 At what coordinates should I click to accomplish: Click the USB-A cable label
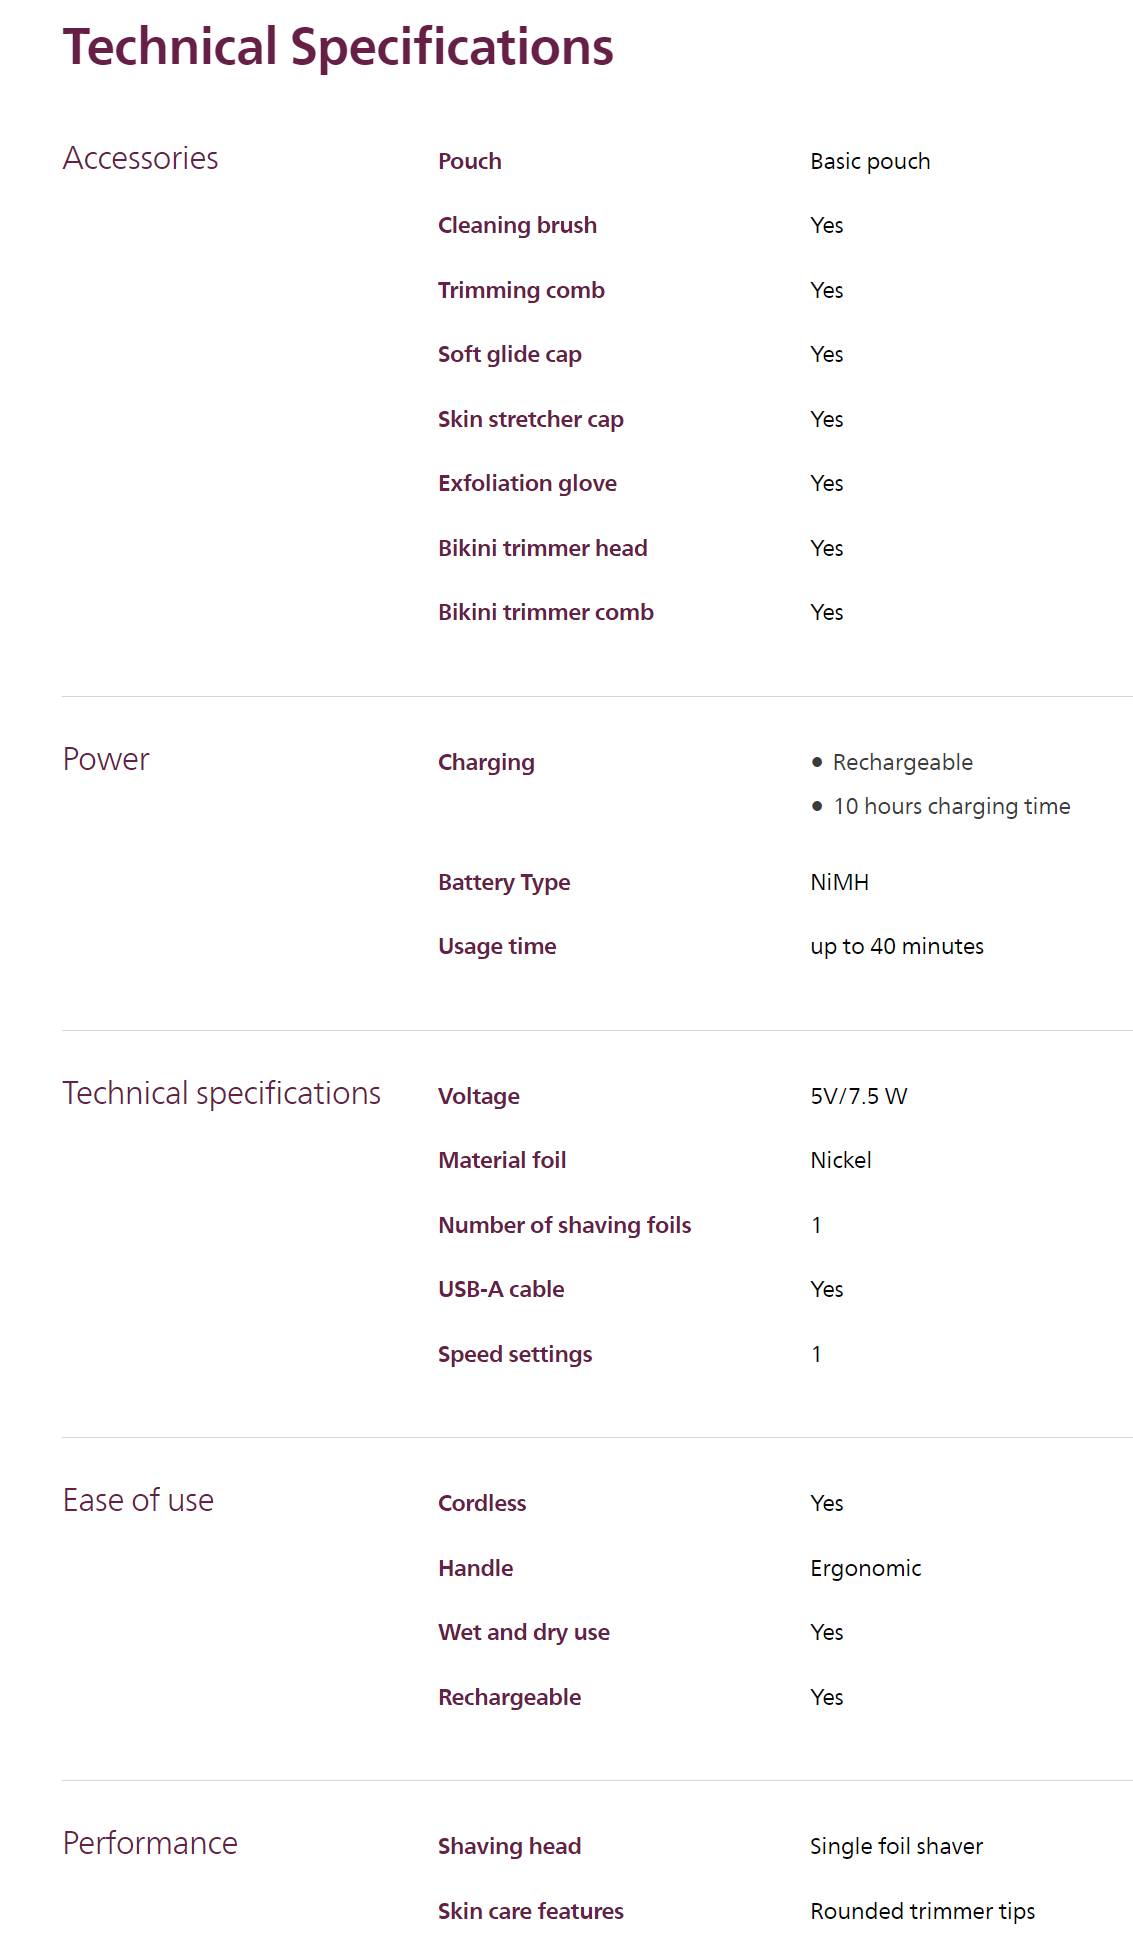501,1290
